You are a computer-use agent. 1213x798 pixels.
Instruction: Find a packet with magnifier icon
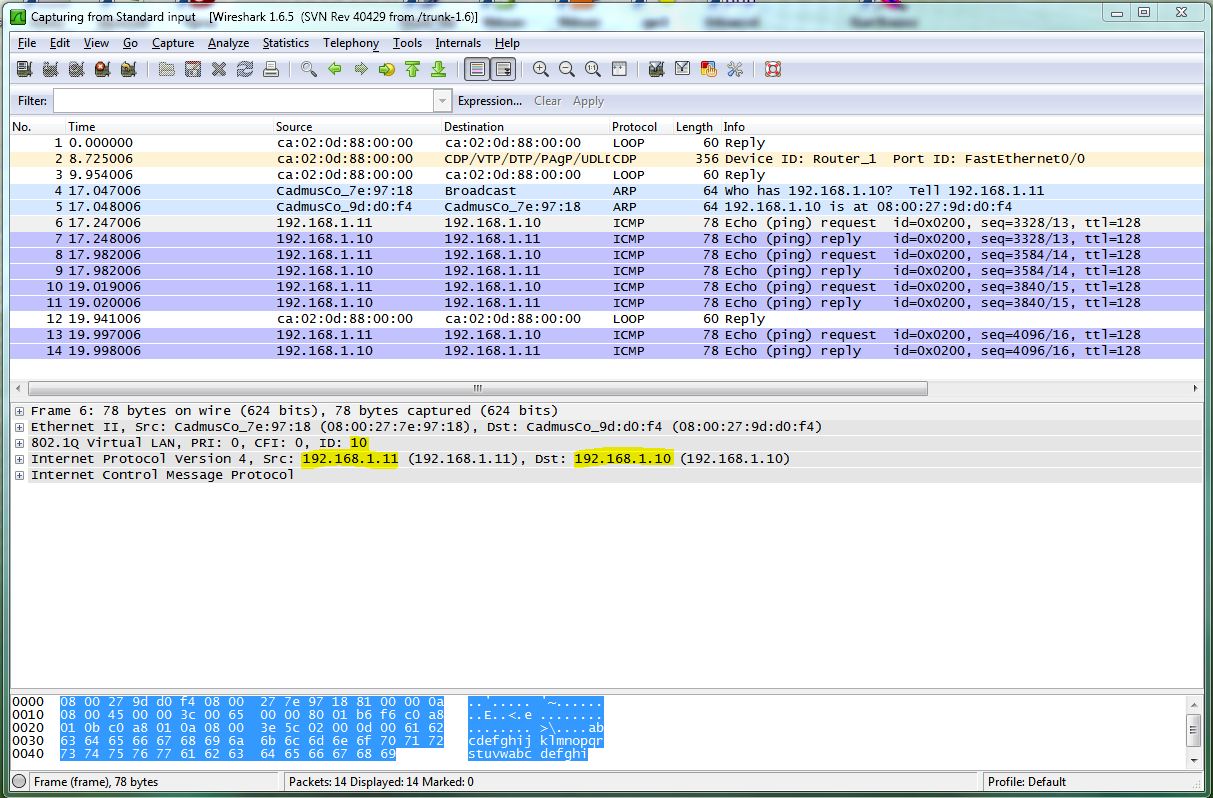309,69
